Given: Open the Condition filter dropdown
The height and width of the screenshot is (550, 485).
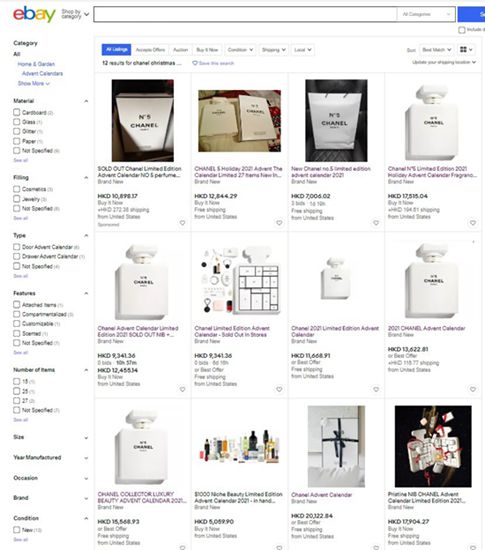Looking at the screenshot, I should pos(240,50).
